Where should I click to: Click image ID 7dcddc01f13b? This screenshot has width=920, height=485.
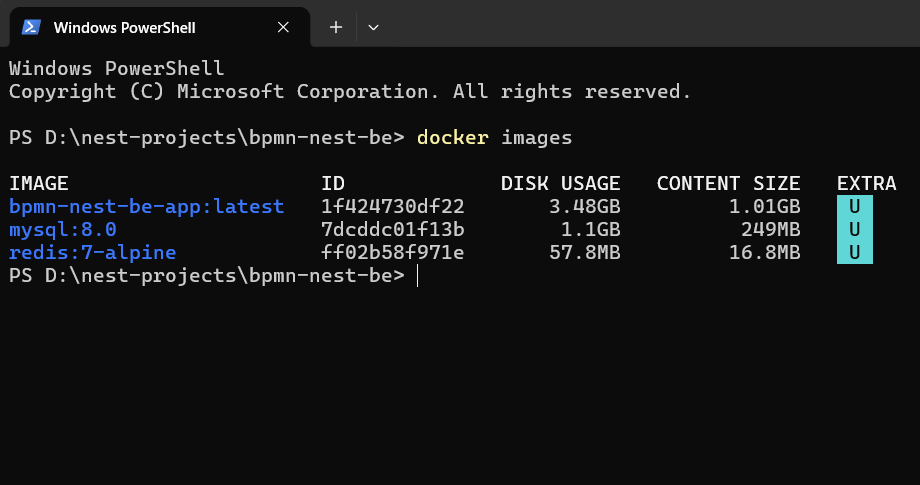click(x=393, y=229)
